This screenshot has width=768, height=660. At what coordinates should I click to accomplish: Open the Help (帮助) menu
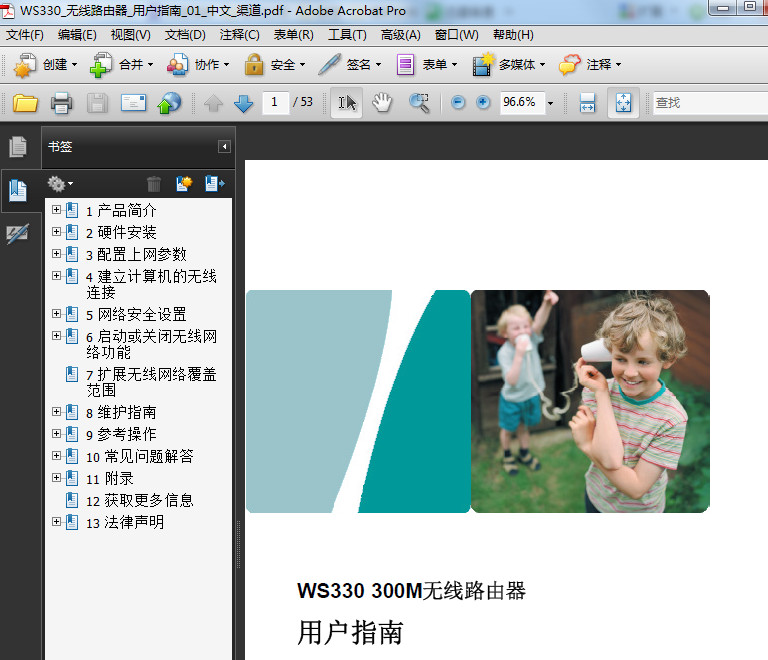(x=513, y=35)
